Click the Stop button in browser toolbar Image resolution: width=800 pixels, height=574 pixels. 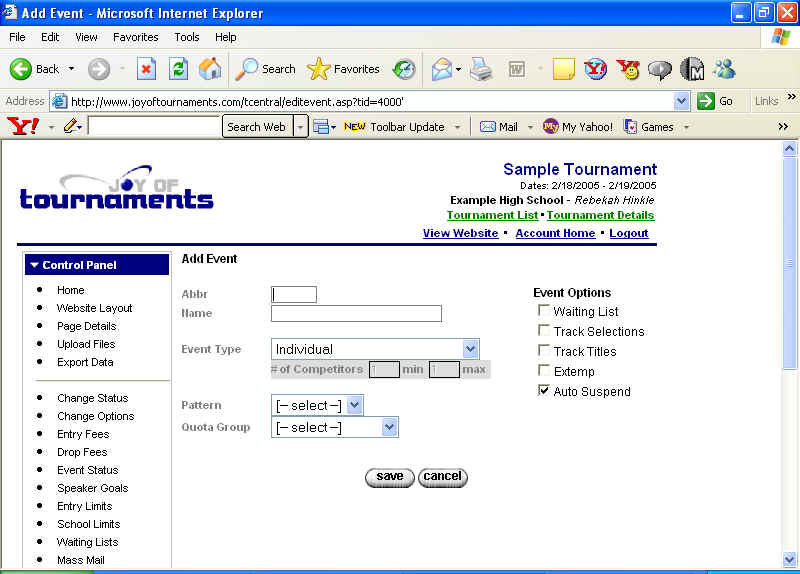click(x=146, y=69)
